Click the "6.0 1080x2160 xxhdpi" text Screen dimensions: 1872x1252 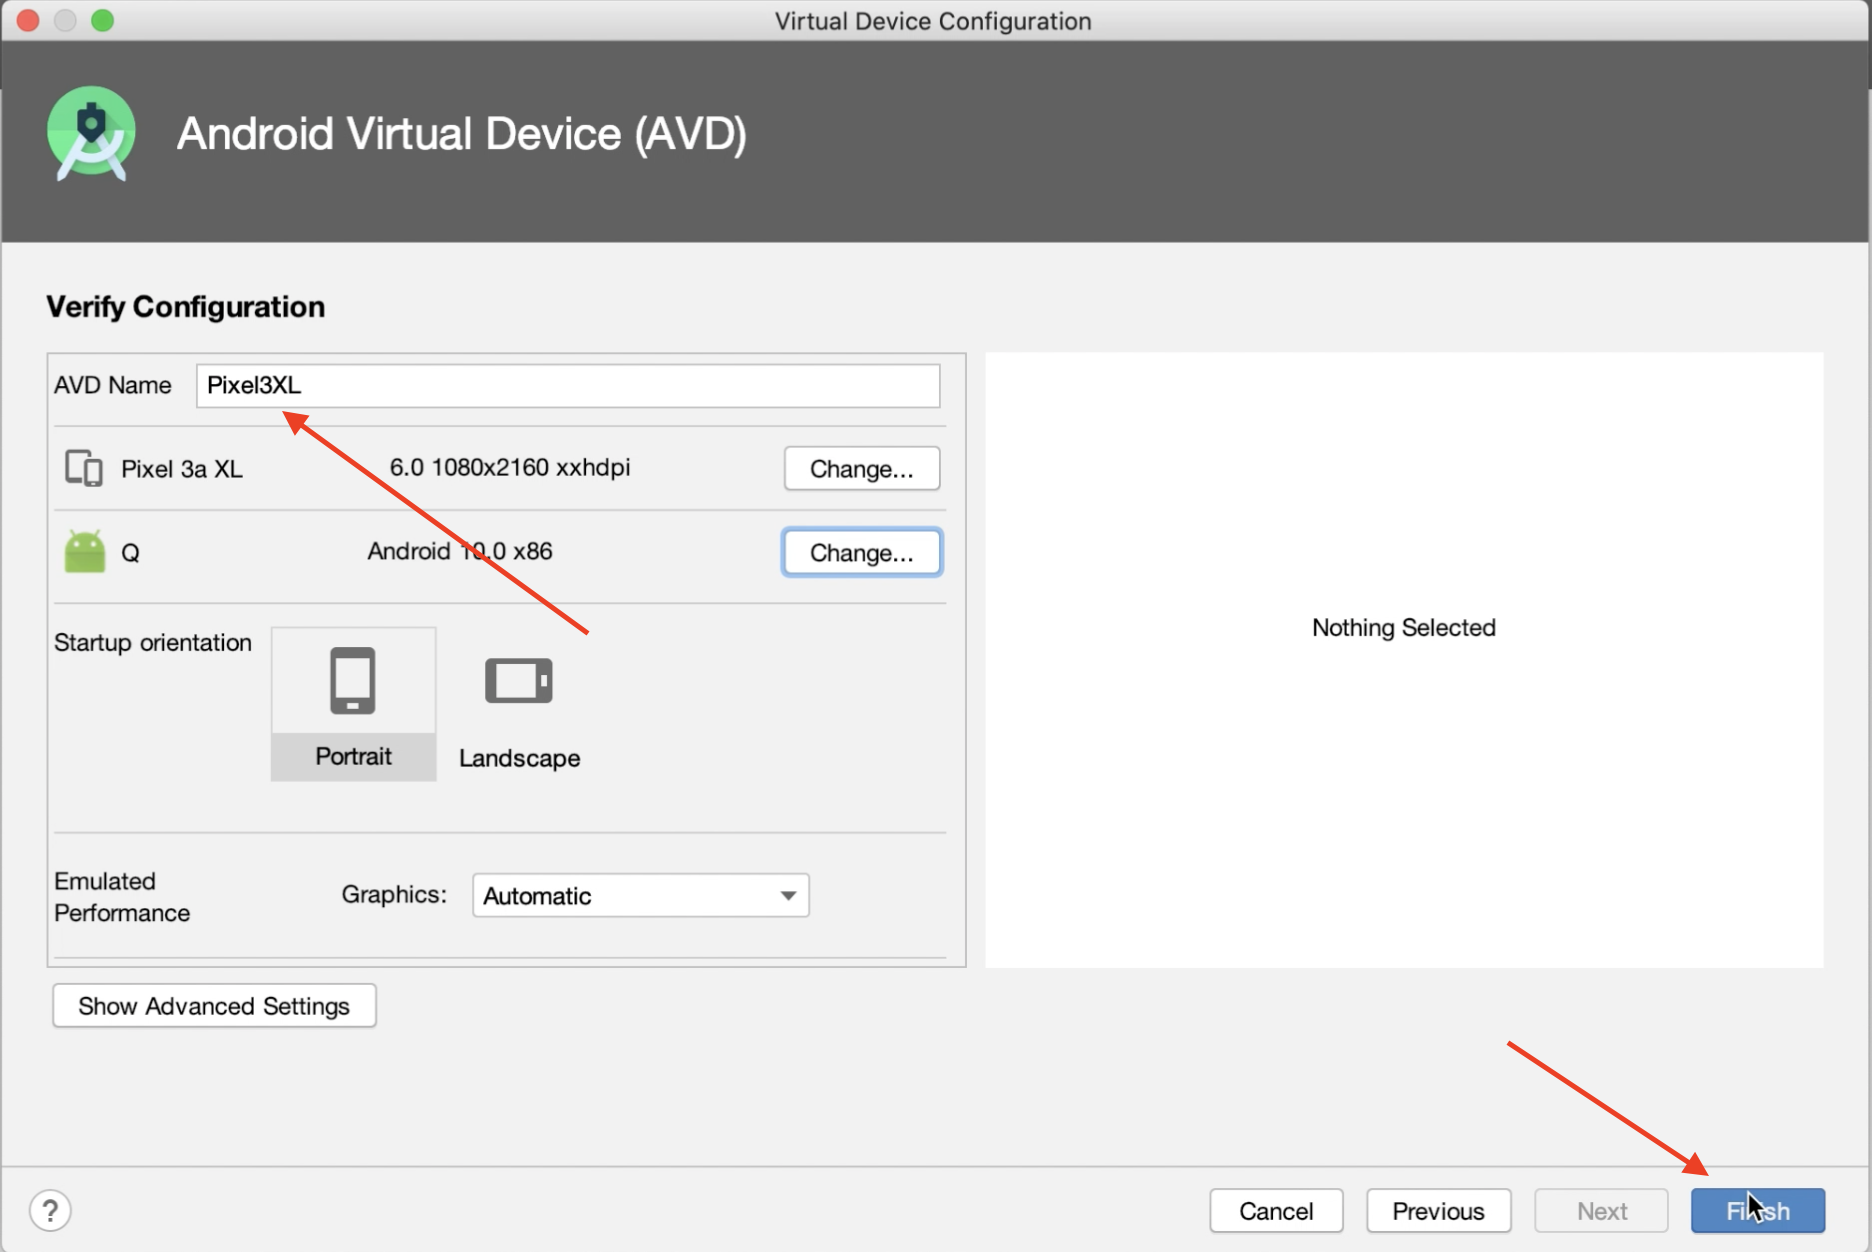click(510, 468)
